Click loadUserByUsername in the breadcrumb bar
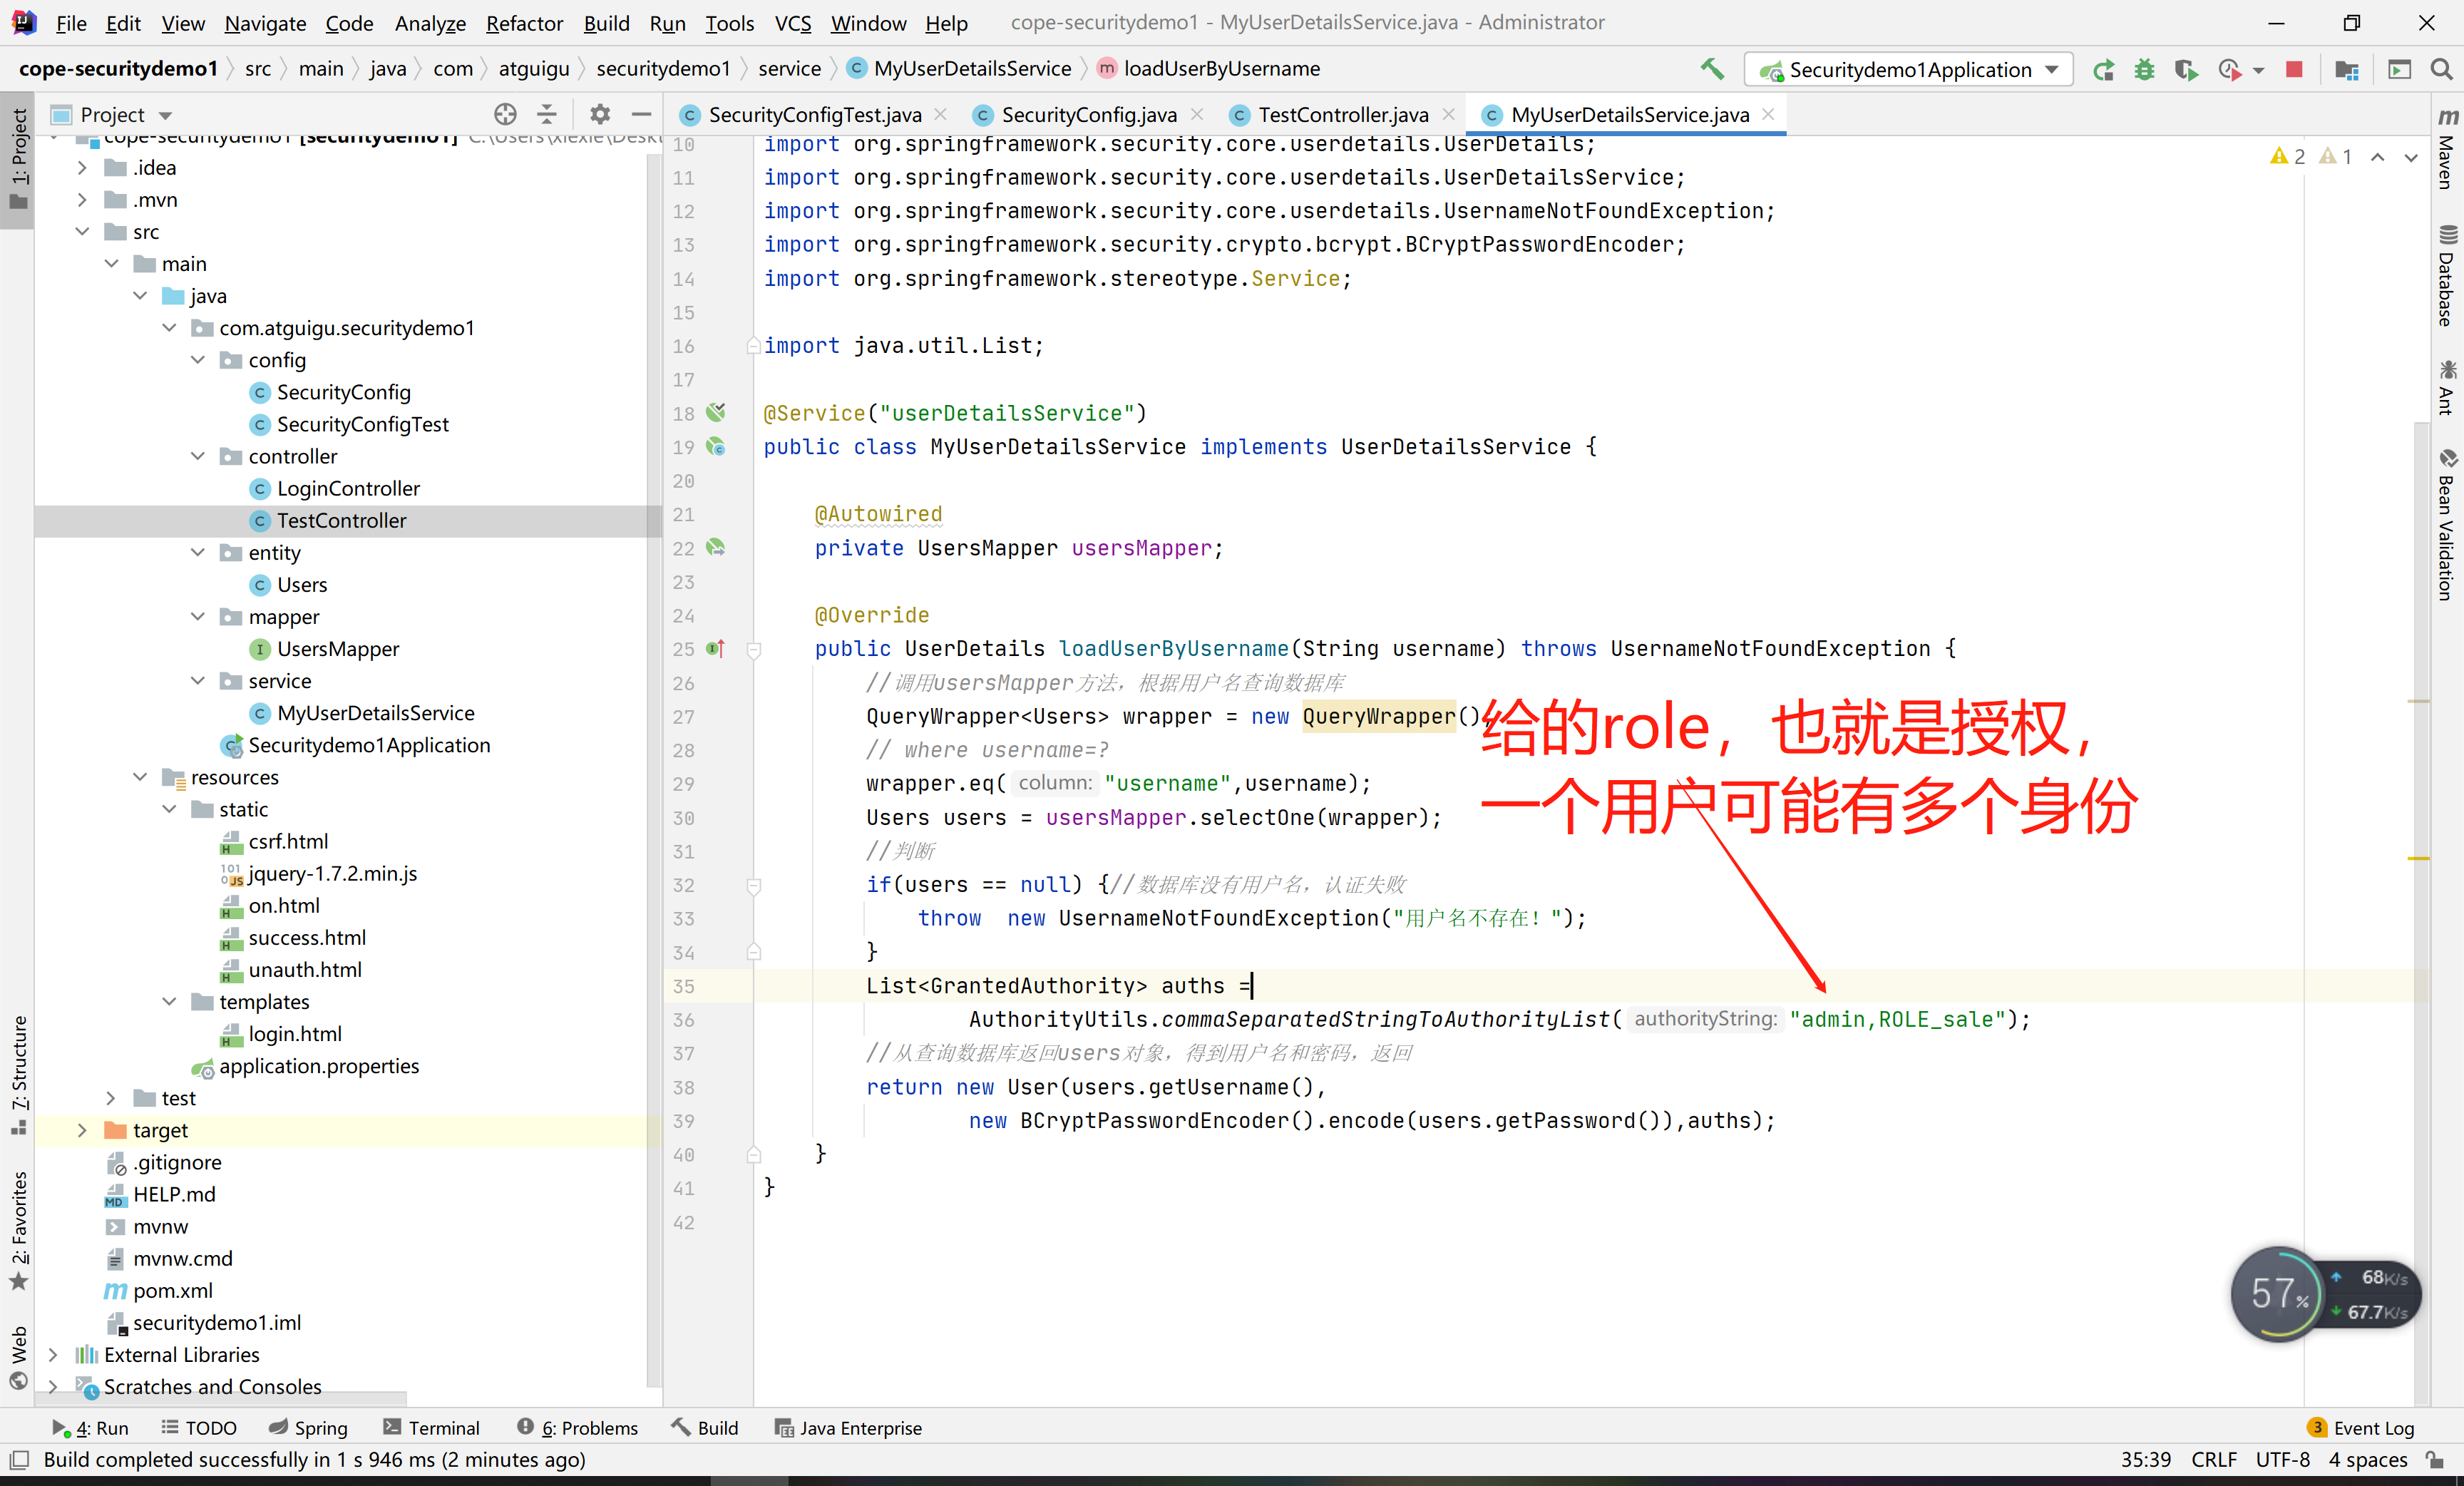Viewport: 2464px width, 1486px height. click(x=1221, y=68)
